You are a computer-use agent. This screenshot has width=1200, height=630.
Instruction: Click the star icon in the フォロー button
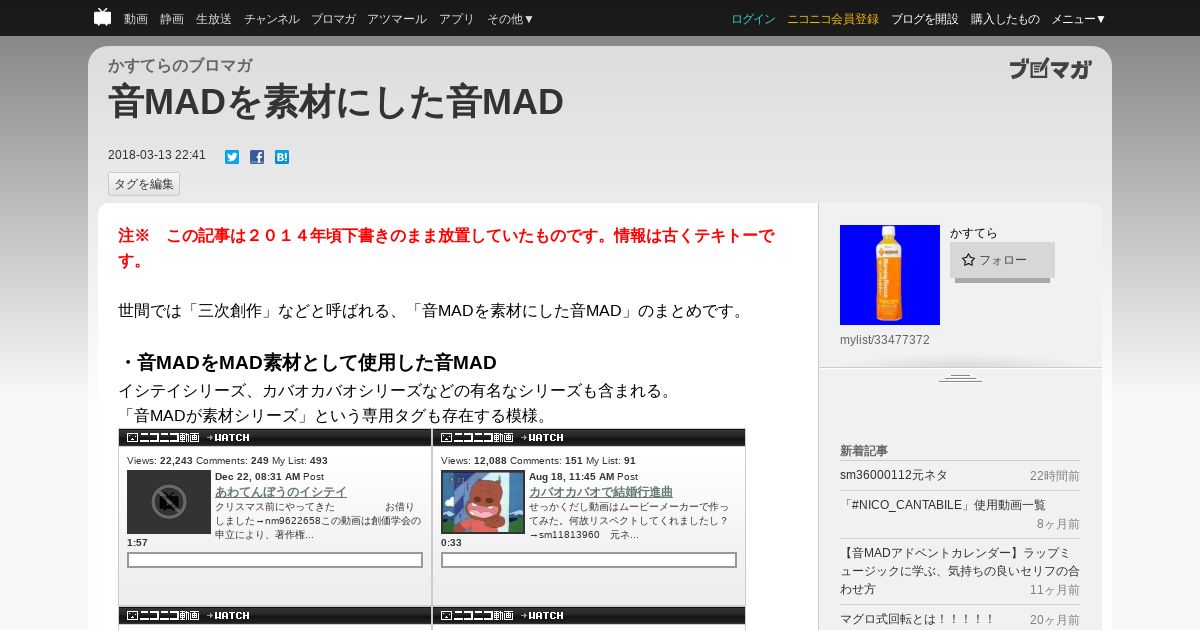click(x=968, y=260)
